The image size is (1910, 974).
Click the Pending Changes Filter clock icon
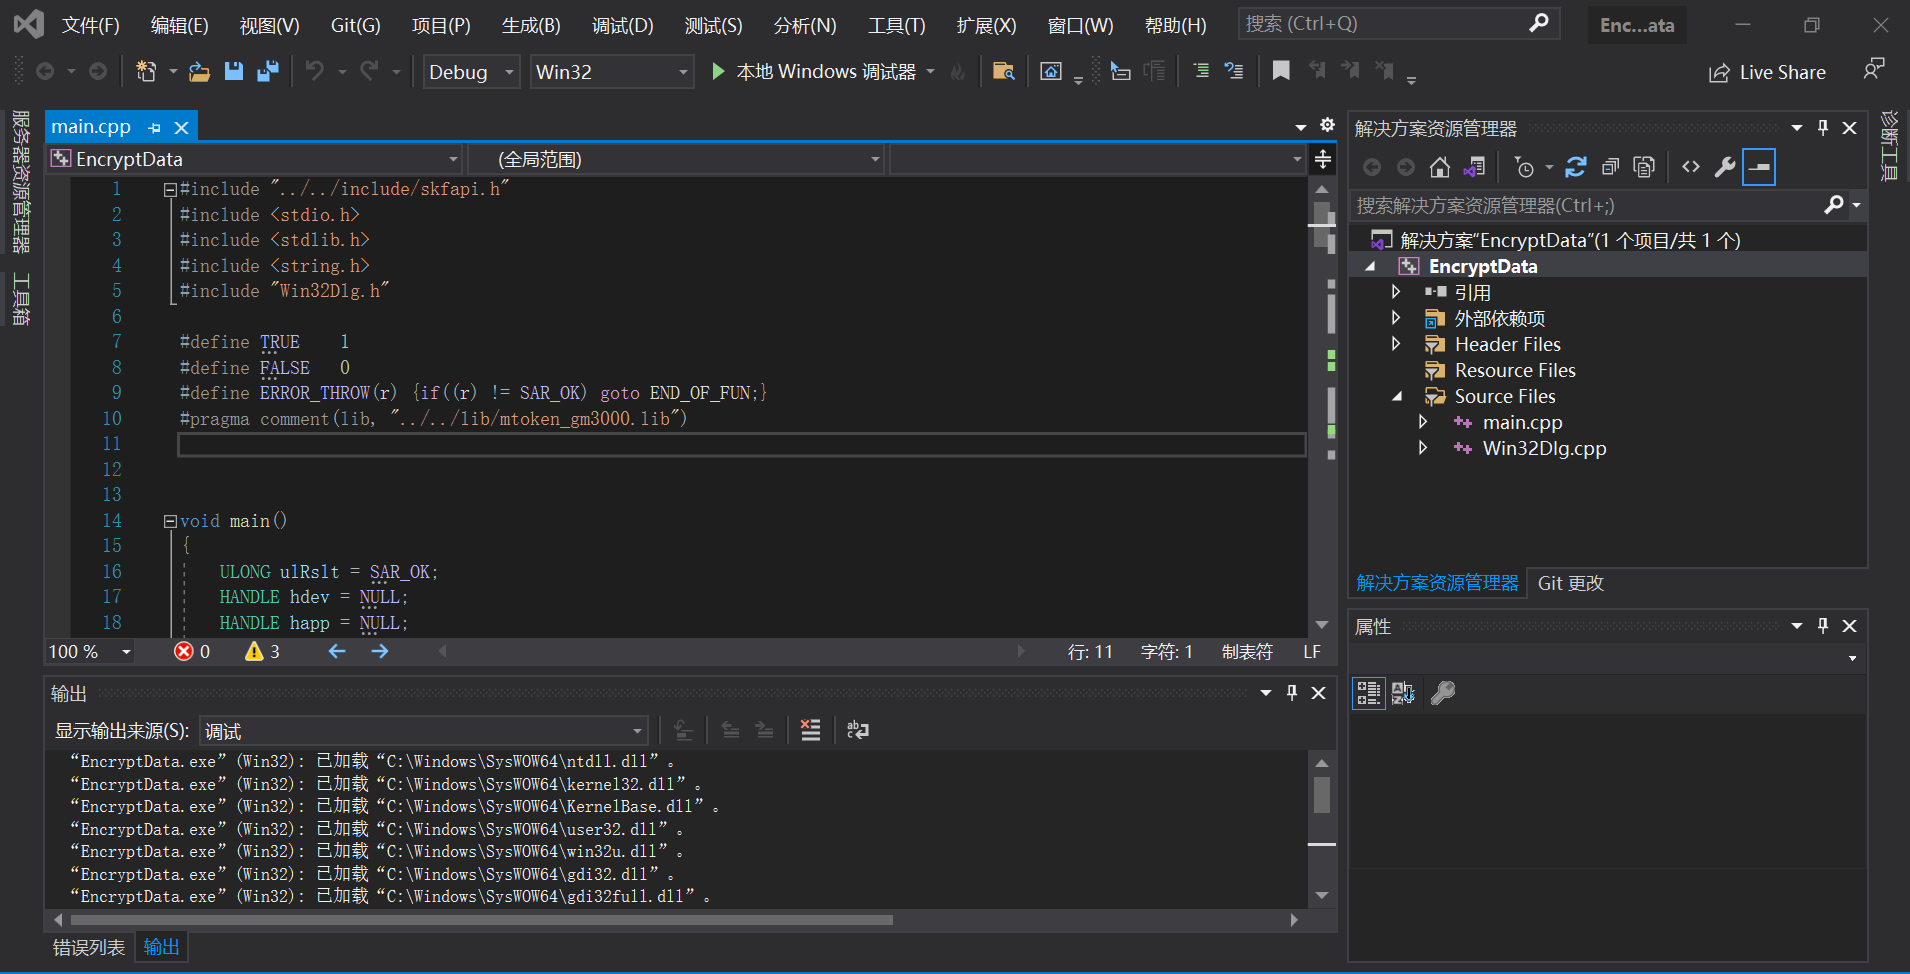tap(1525, 167)
